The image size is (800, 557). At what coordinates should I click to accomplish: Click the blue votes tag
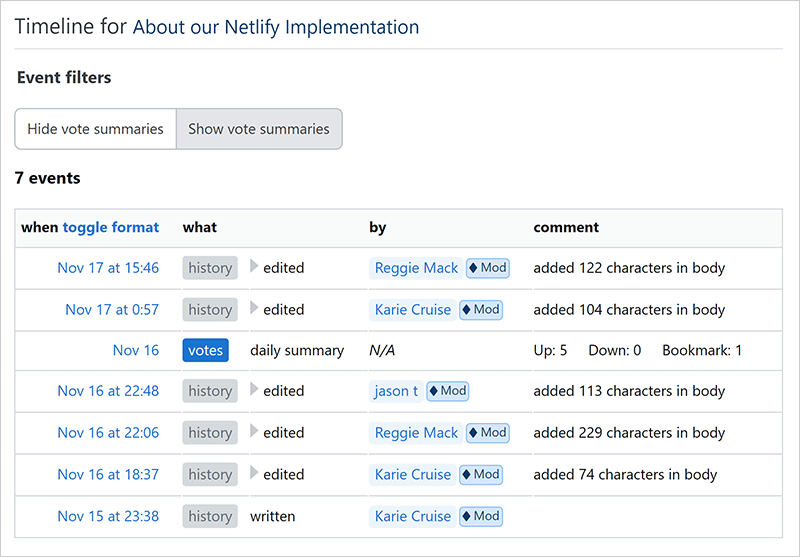pyautogui.click(x=206, y=350)
